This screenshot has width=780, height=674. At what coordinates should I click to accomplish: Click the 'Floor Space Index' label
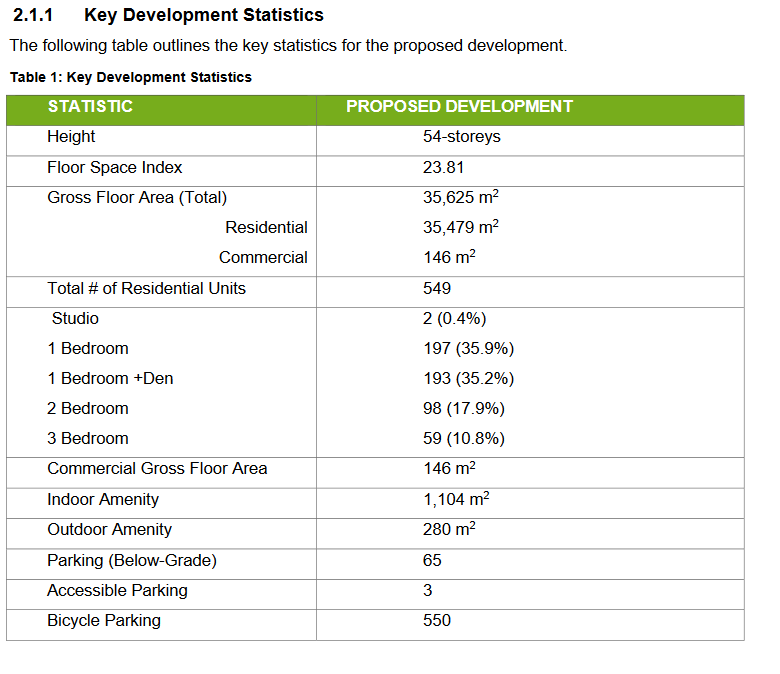[114, 167]
